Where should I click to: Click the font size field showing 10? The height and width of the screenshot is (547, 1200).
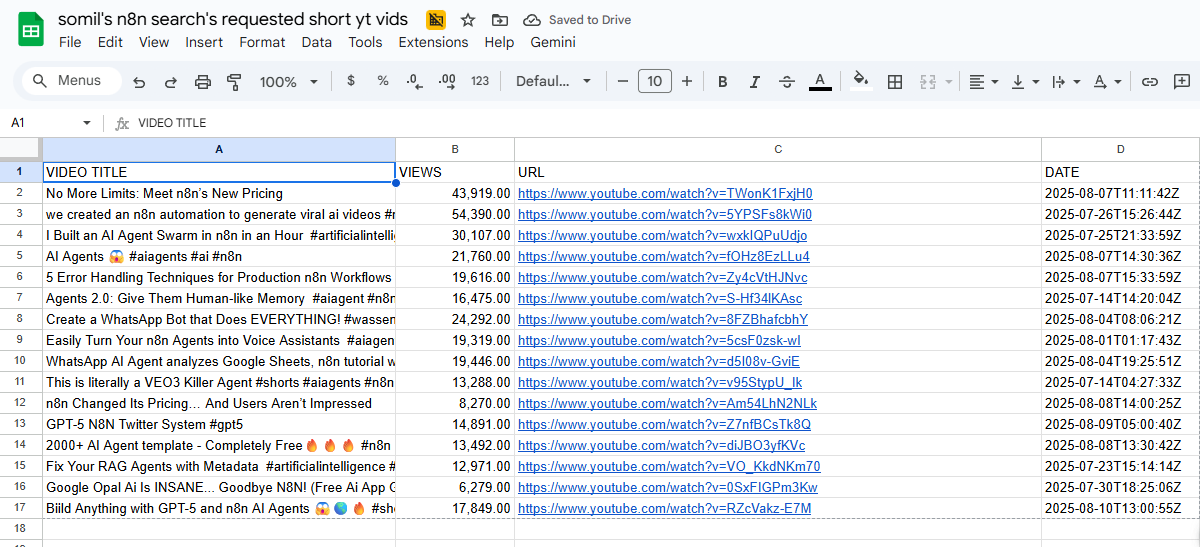pyautogui.click(x=655, y=81)
